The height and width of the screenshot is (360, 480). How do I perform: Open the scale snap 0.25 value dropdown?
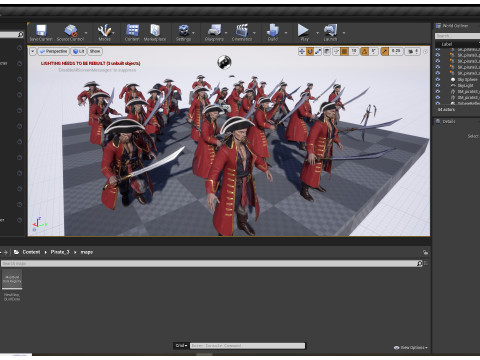coord(396,51)
